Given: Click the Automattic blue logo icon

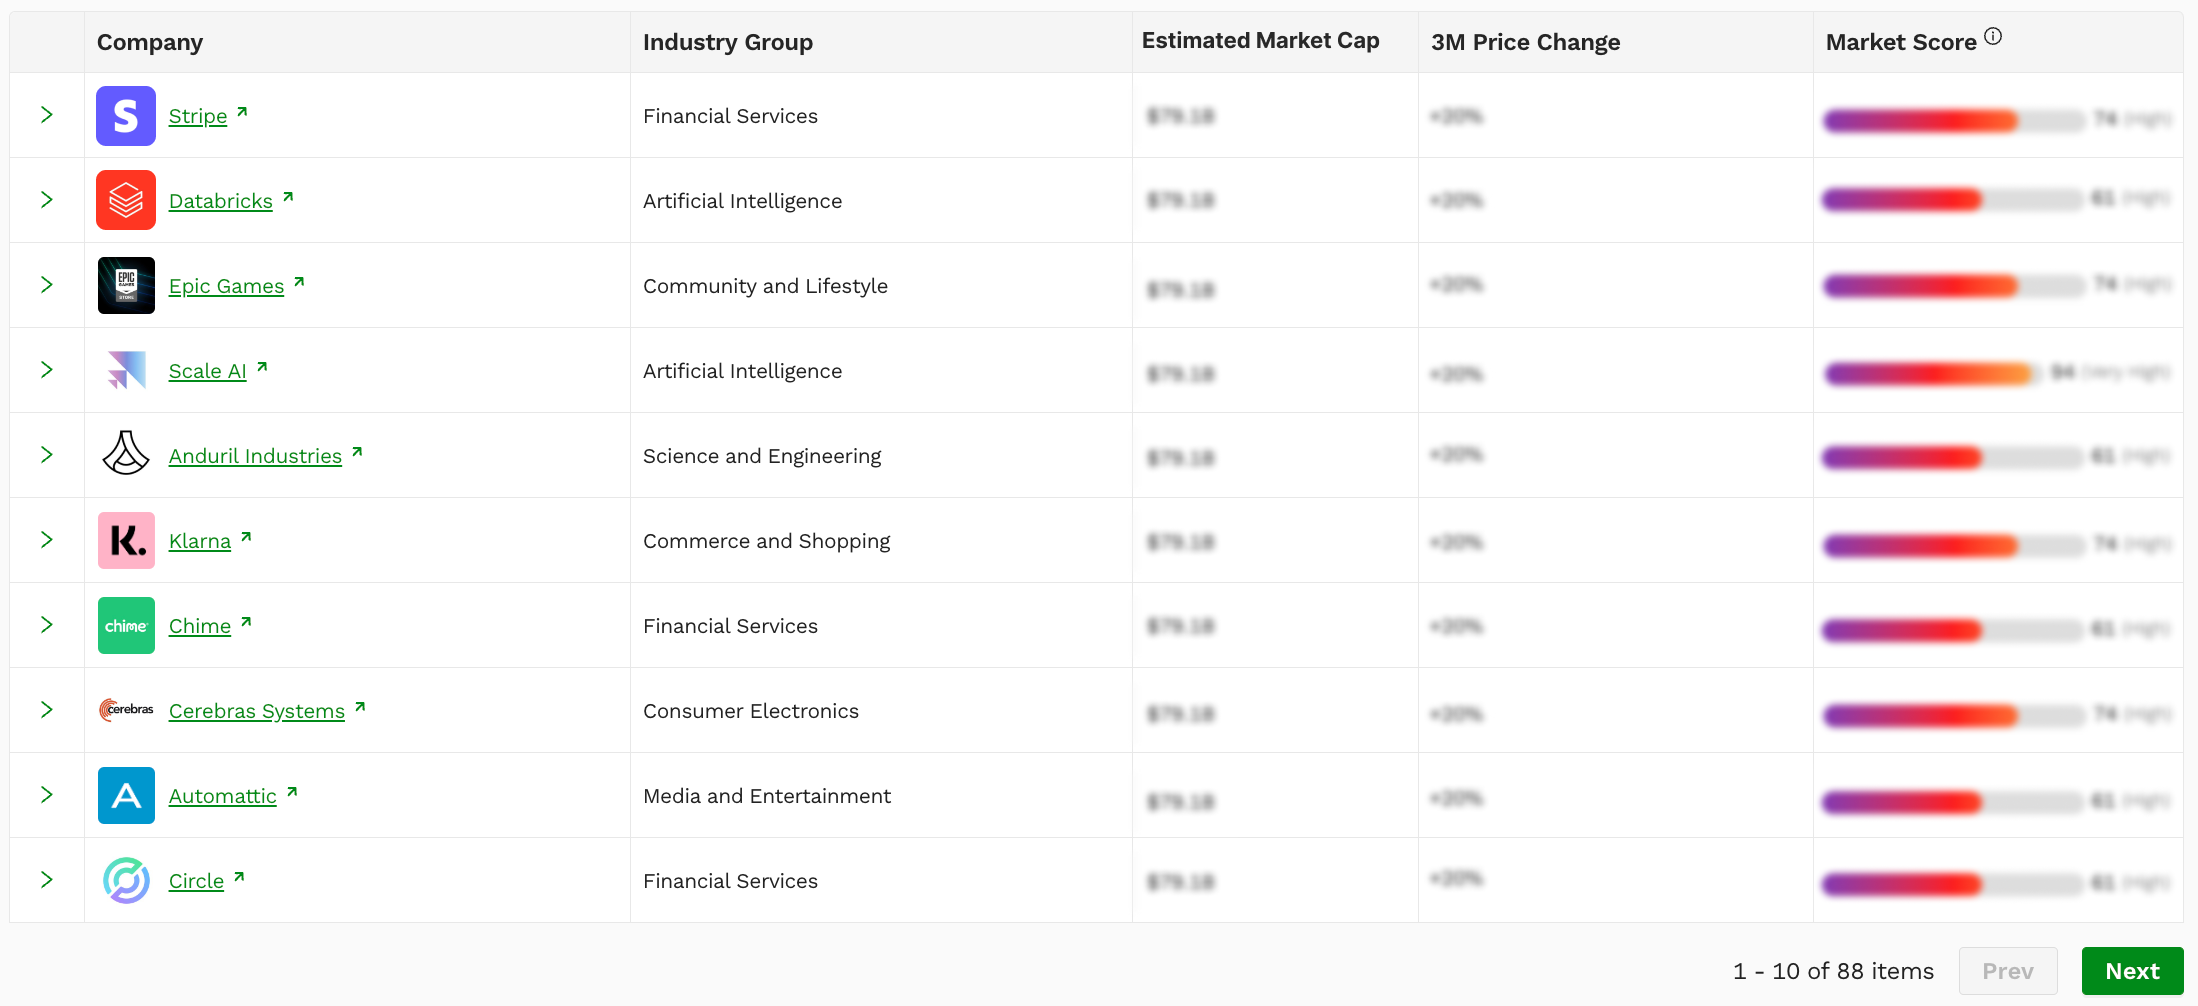Looking at the screenshot, I should pos(126,795).
